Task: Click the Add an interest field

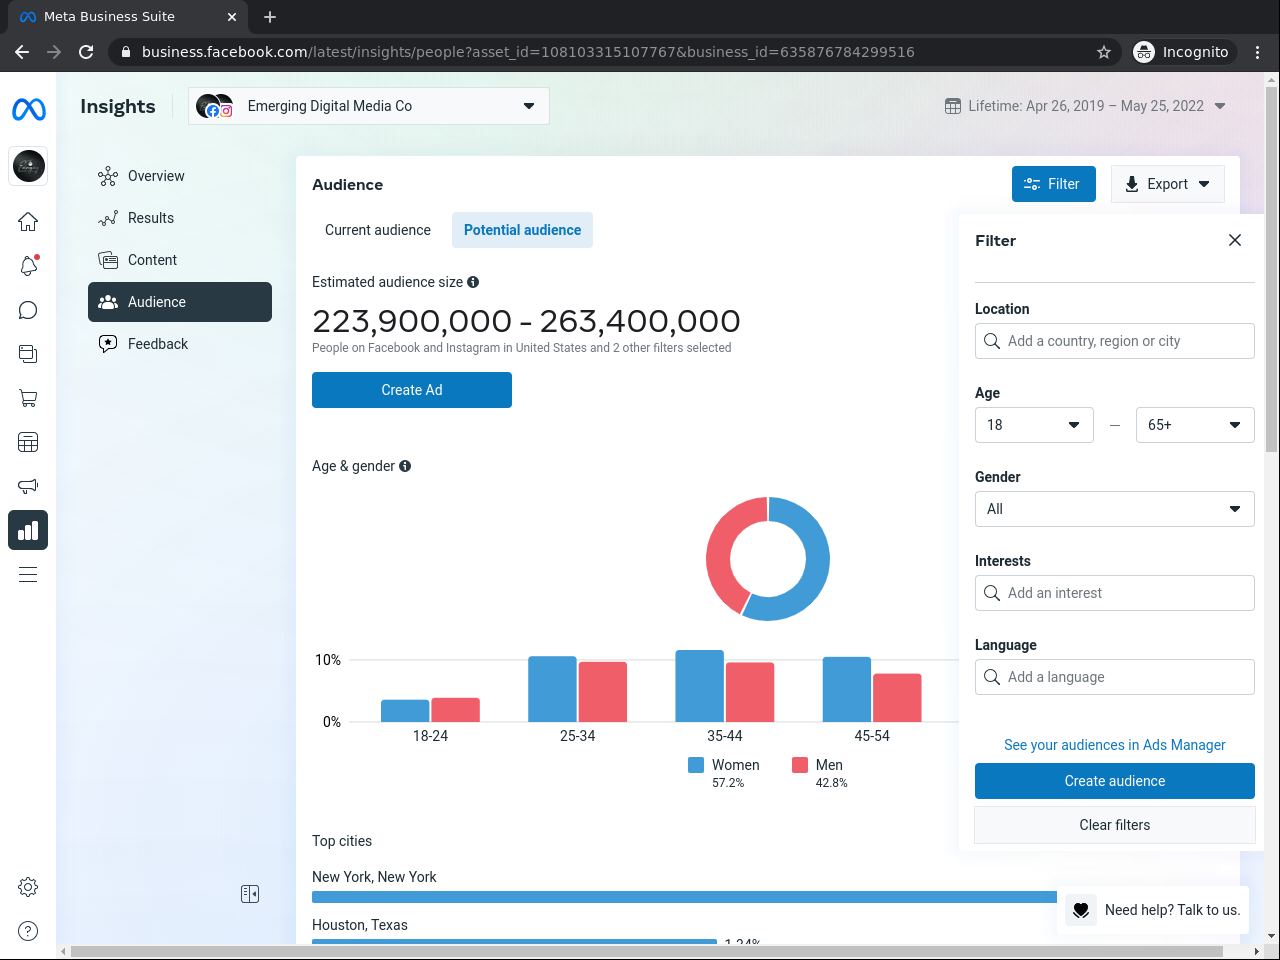Action: (1115, 593)
